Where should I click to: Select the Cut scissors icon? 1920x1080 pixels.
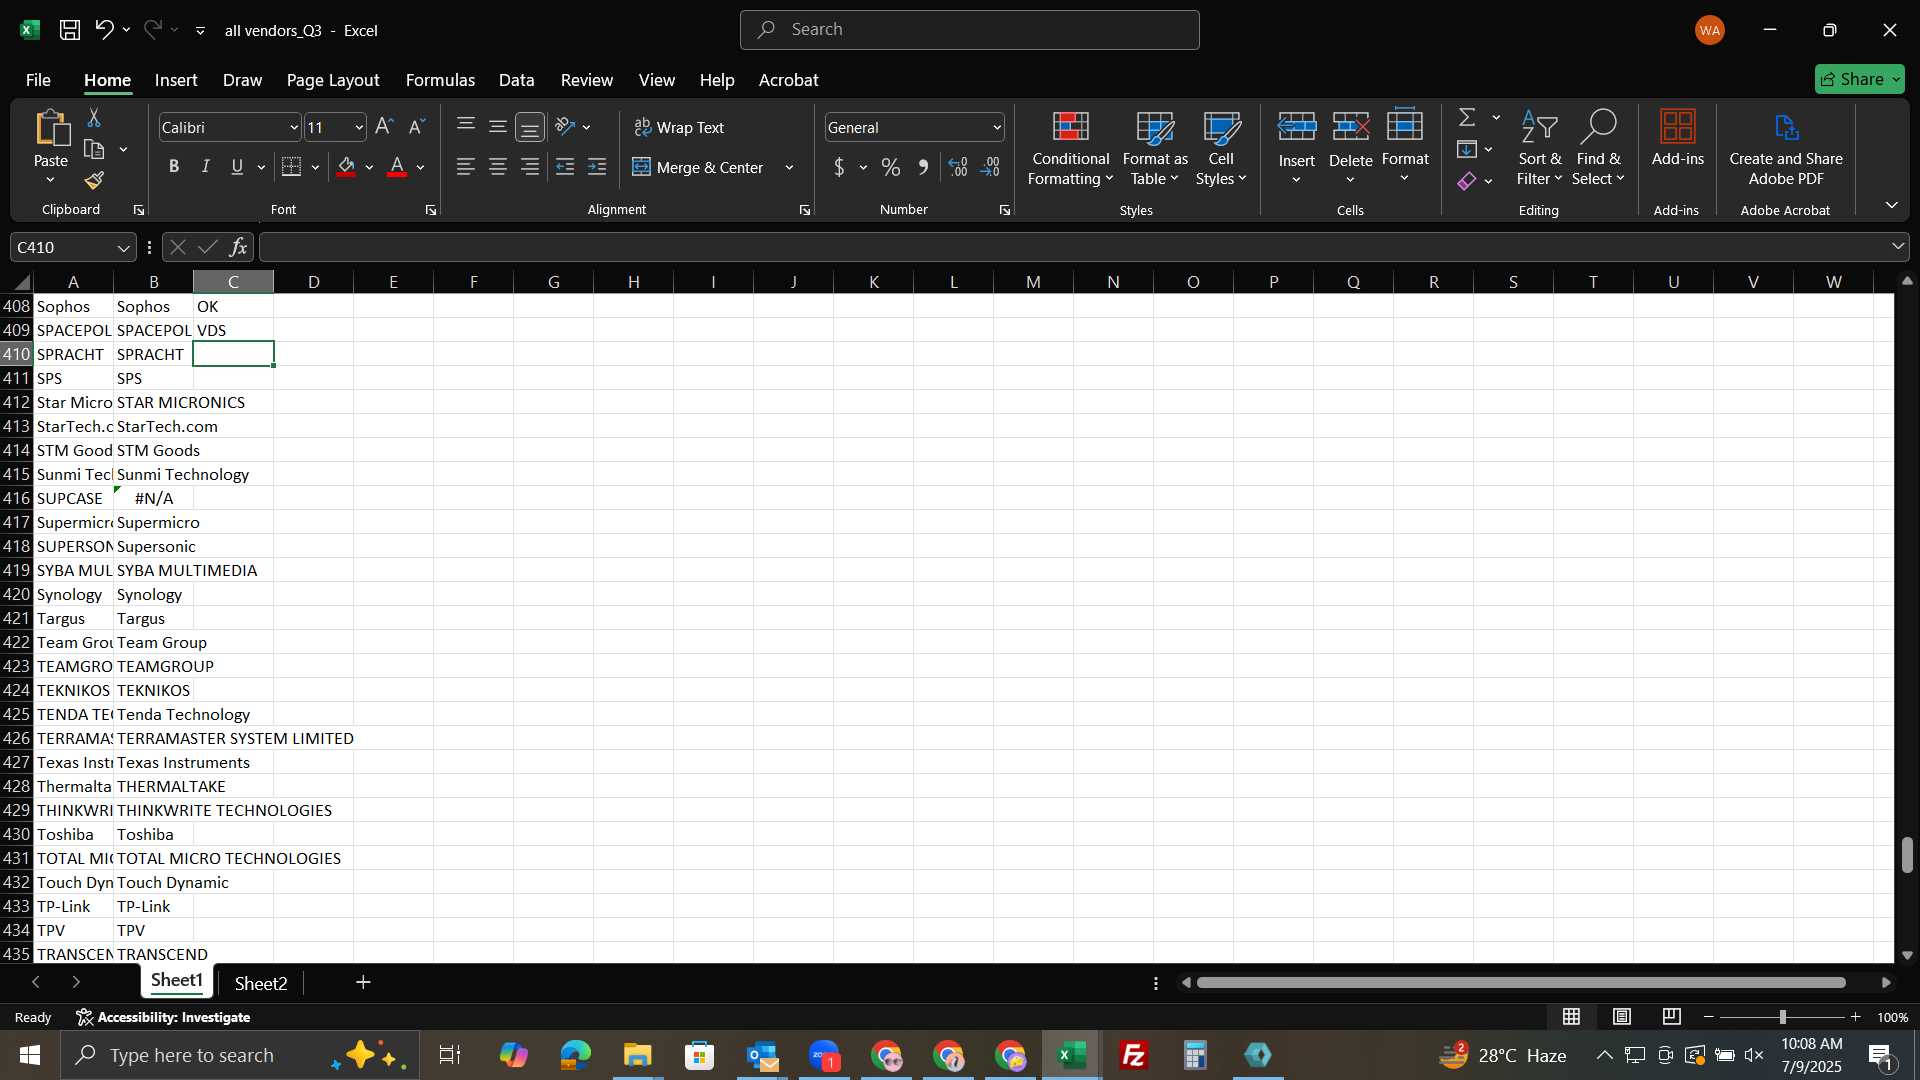pyautogui.click(x=94, y=118)
